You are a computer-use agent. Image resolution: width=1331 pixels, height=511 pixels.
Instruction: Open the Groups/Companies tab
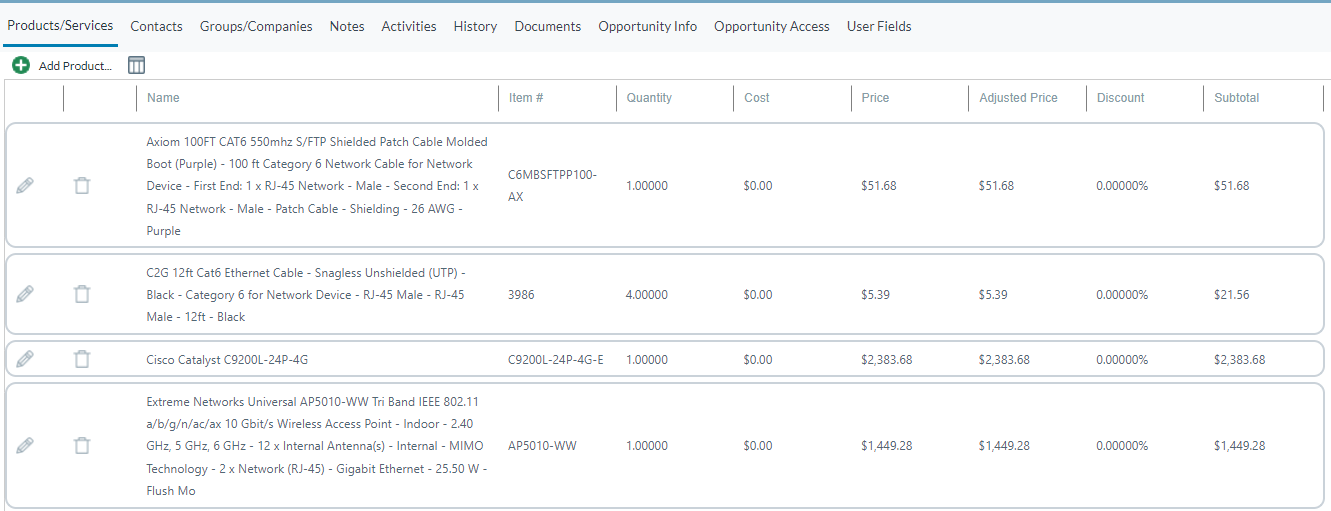(x=256, y=27)
